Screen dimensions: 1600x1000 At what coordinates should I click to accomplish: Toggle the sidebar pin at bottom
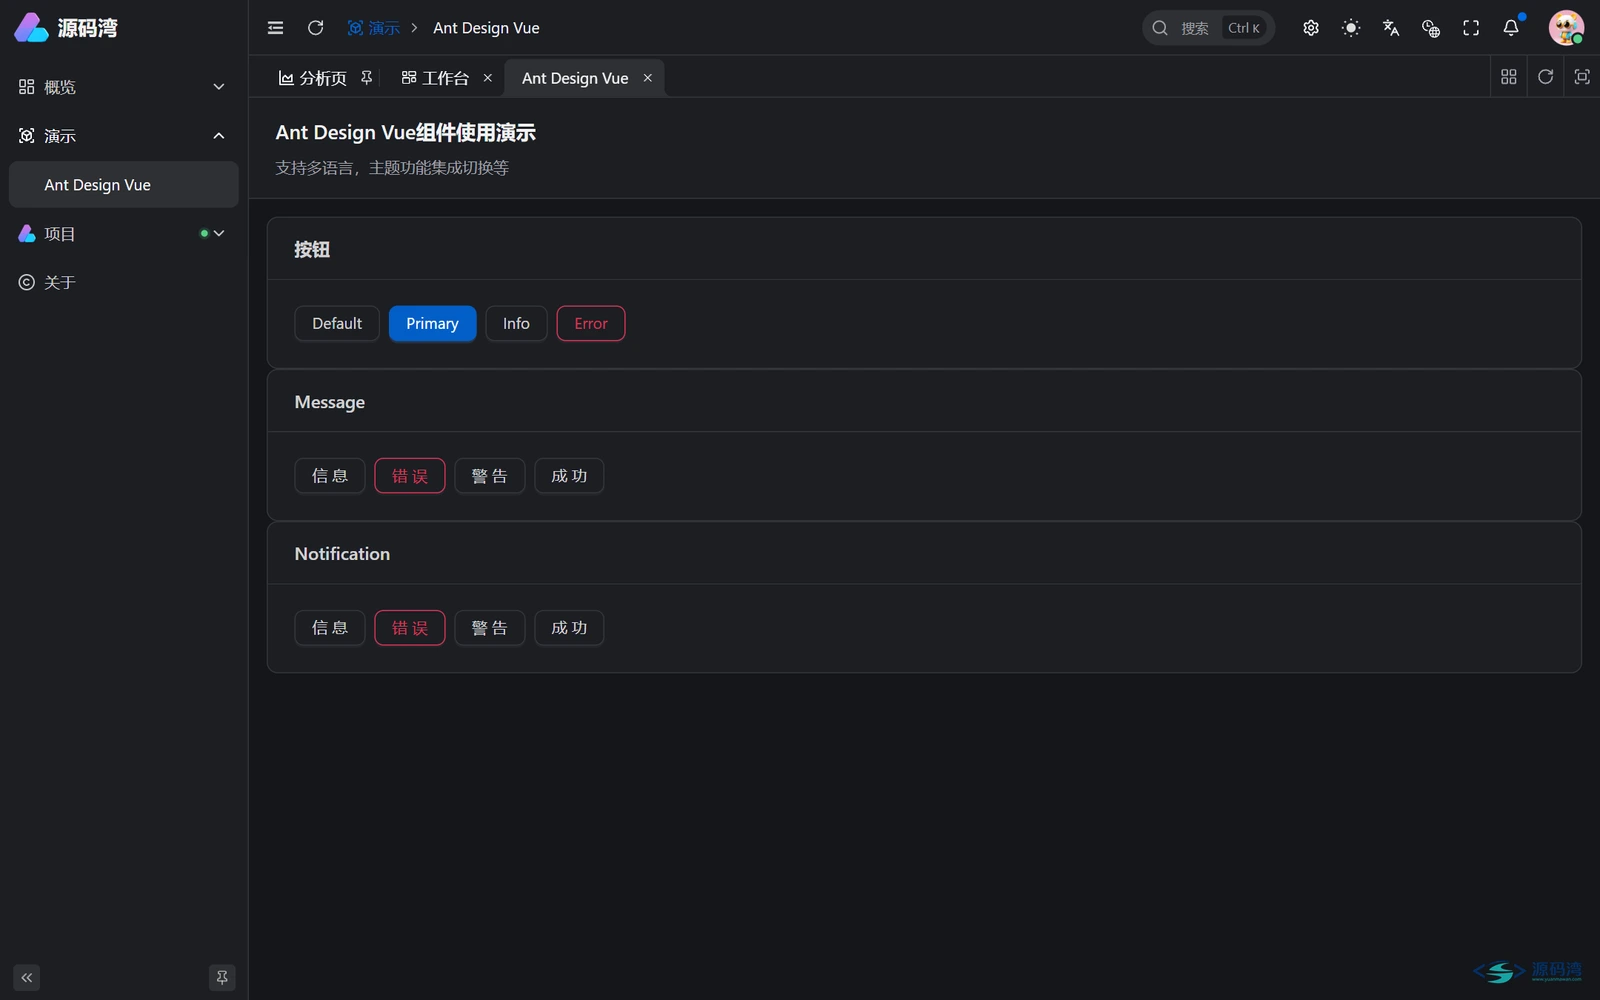pyautogui.click(x=222, y=977)
